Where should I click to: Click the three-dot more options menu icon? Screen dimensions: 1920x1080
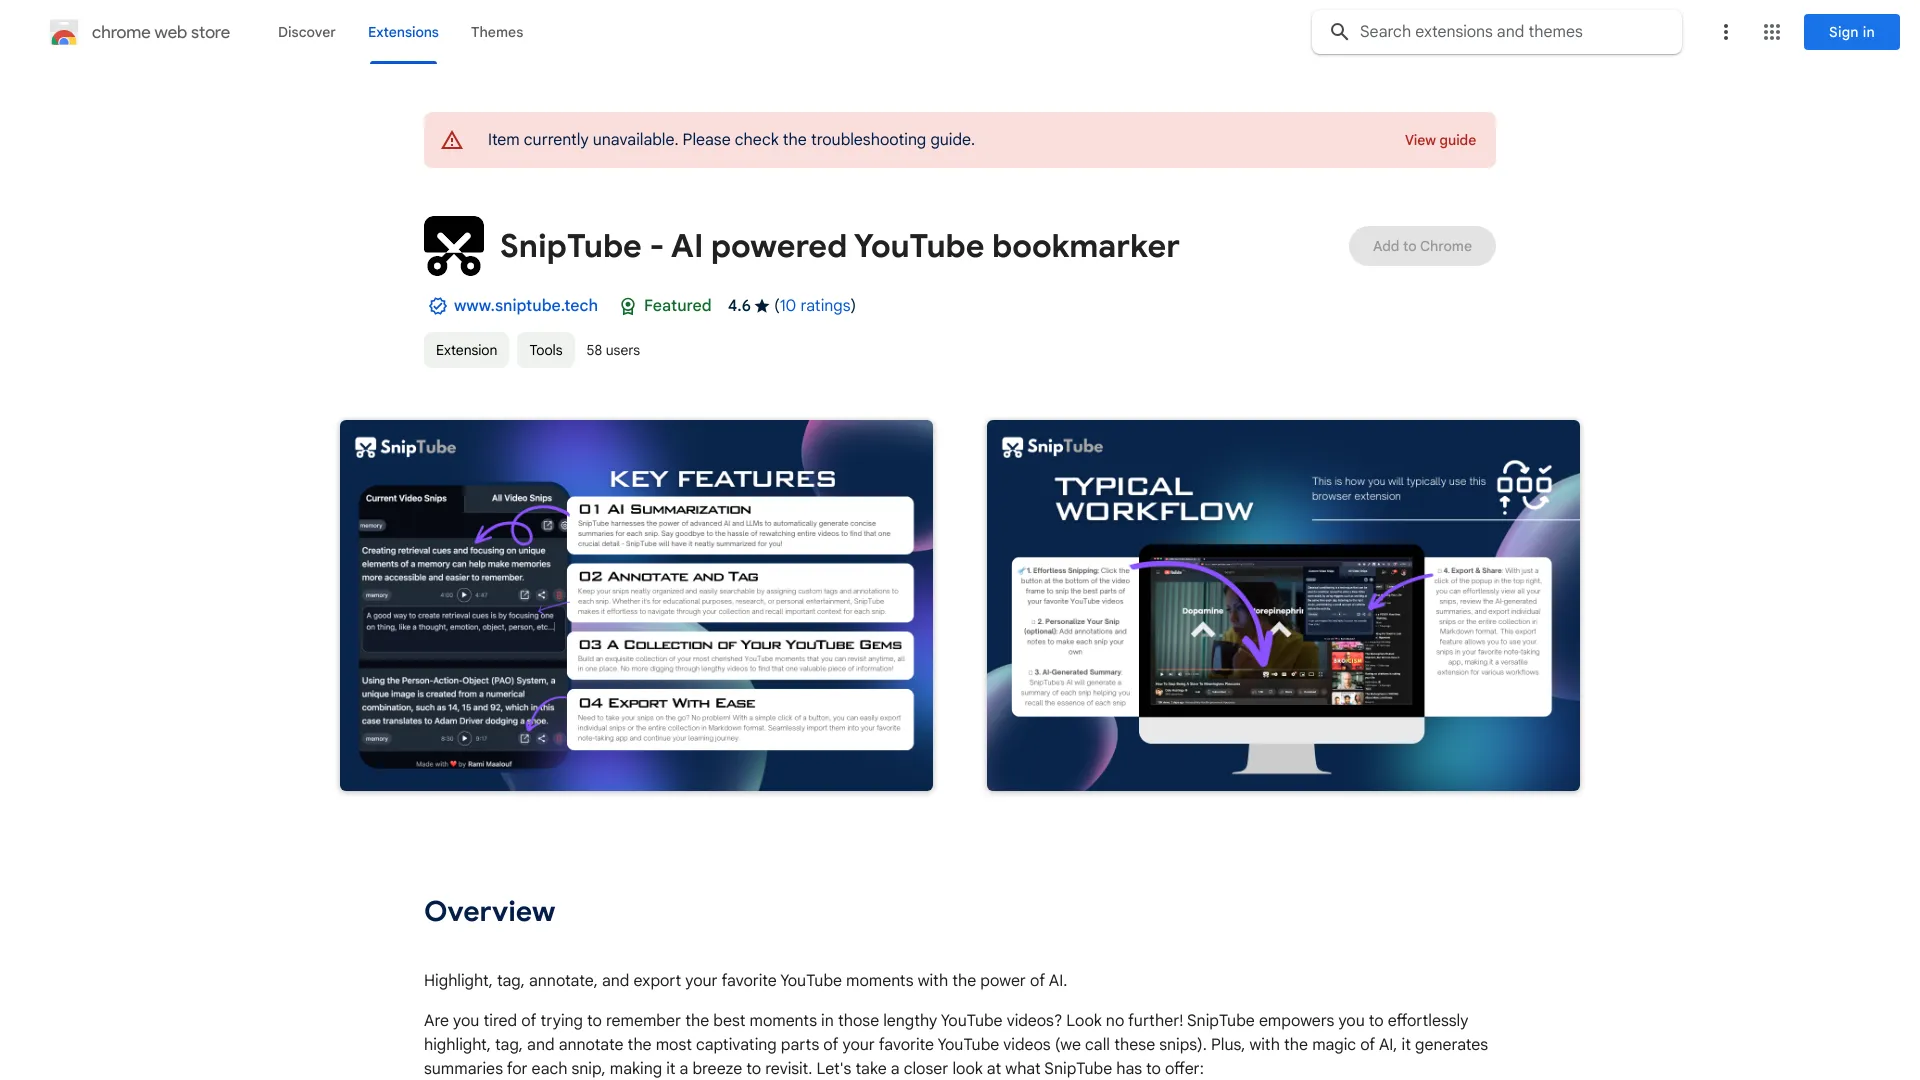[1724, 32]
